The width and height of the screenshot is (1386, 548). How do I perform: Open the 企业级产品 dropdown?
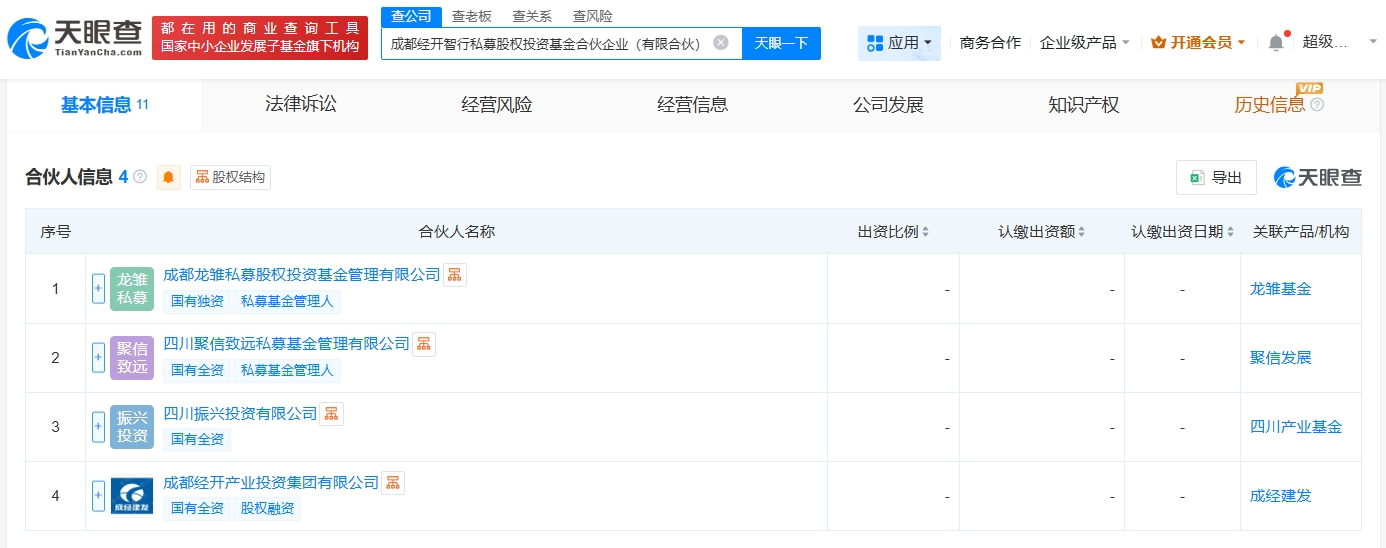coord(1085,43)
